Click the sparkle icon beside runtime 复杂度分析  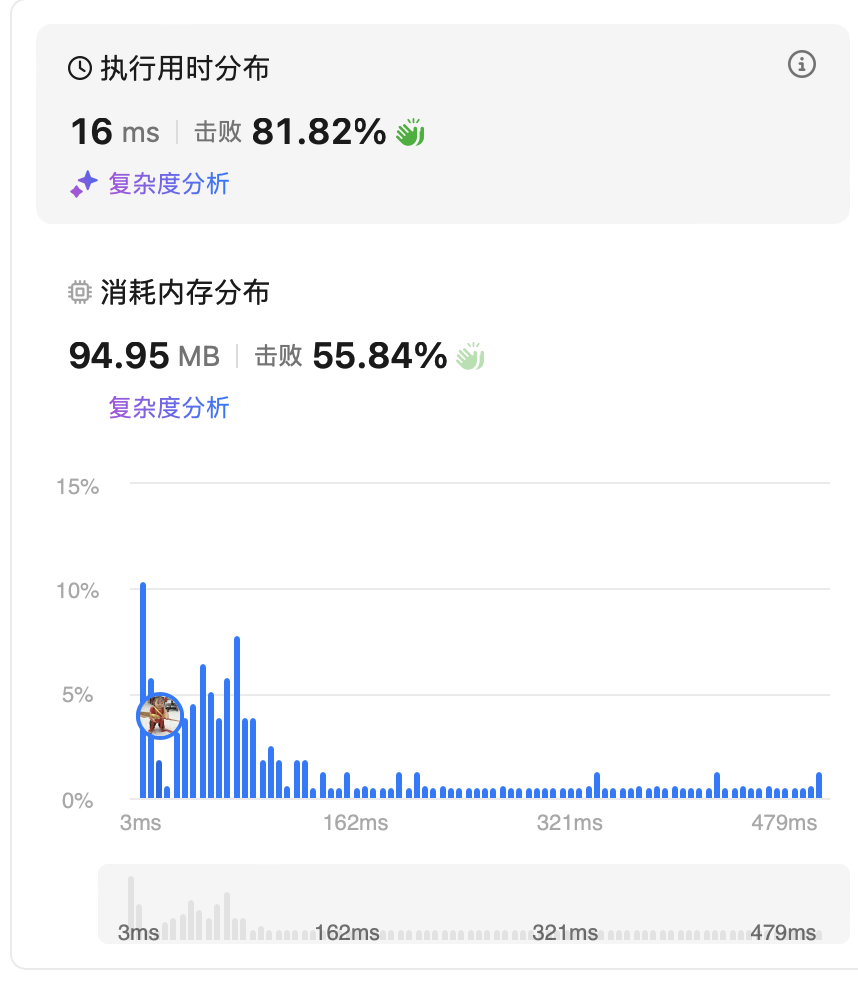pyautogui.click(x=83, y=184)
